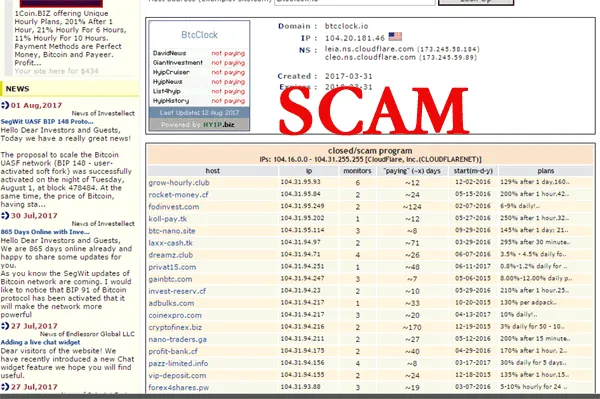This screenshot has height=399, width=600.
Task: Click the "paying" (~x) days column header
Action: [x=412, y=171]
